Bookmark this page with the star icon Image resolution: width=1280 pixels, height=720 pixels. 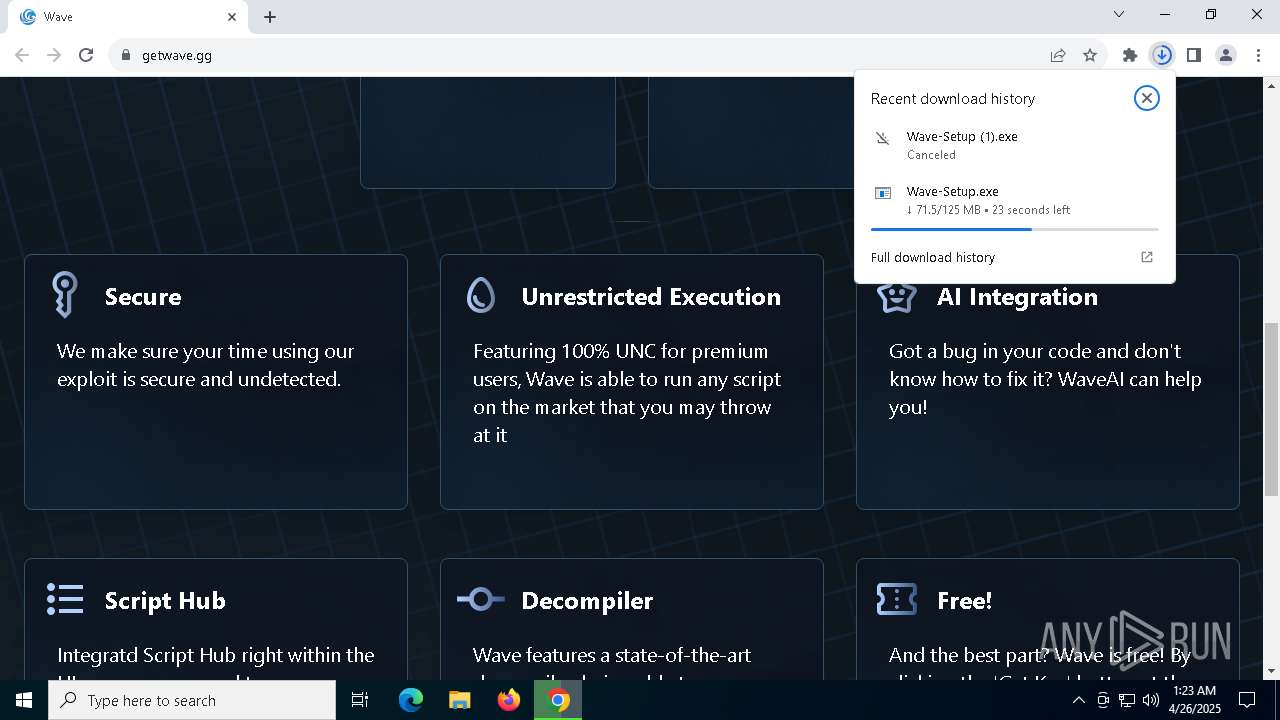[1090, 55]
